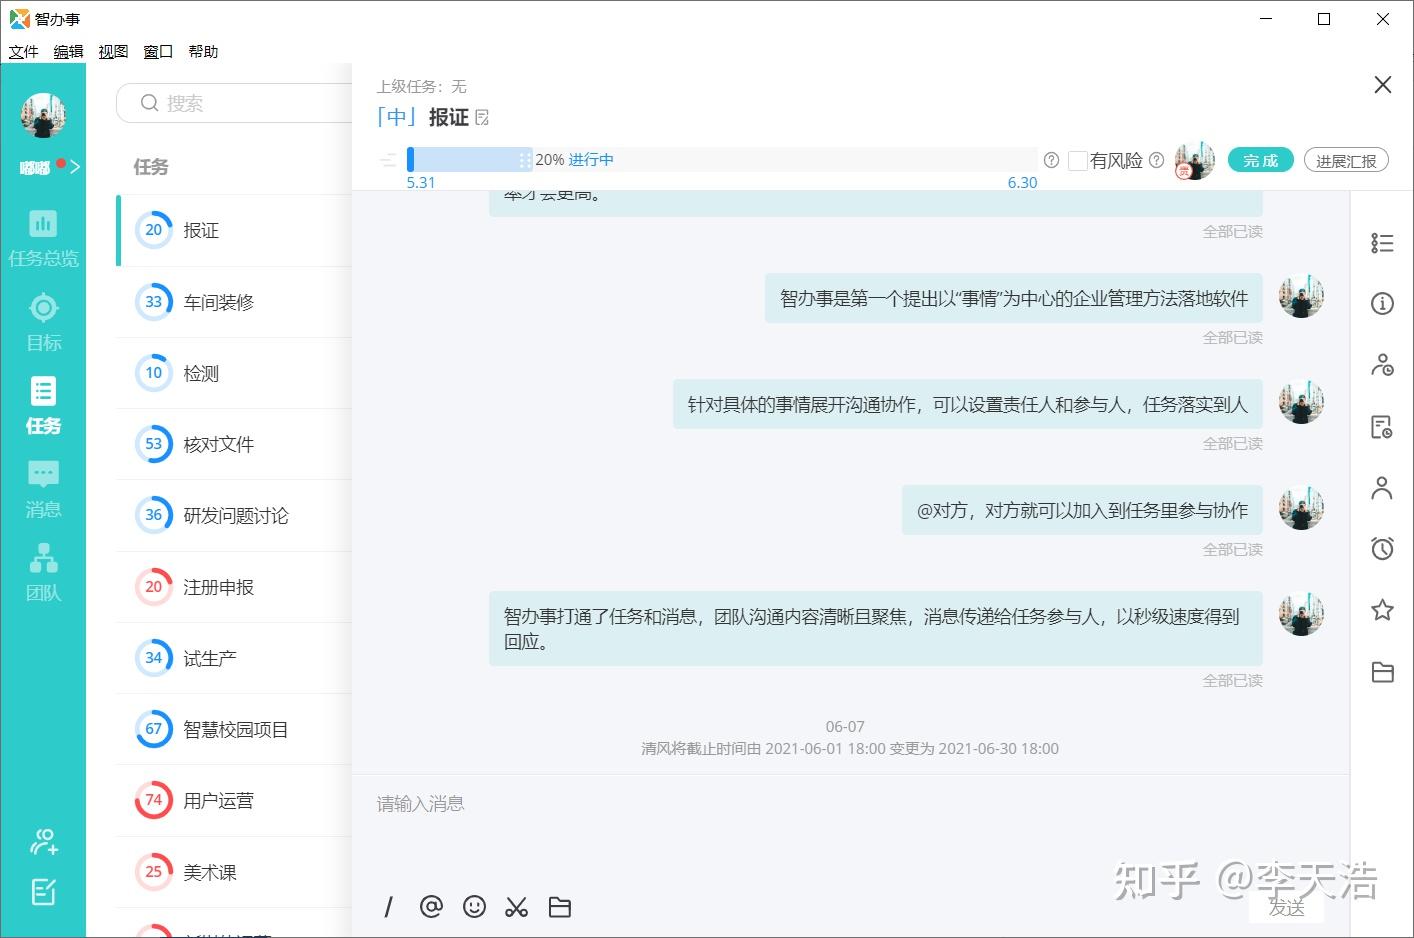Screen dimensions: 1414x938
Task: Mark the task 完成
Action: coord(1261,160)
